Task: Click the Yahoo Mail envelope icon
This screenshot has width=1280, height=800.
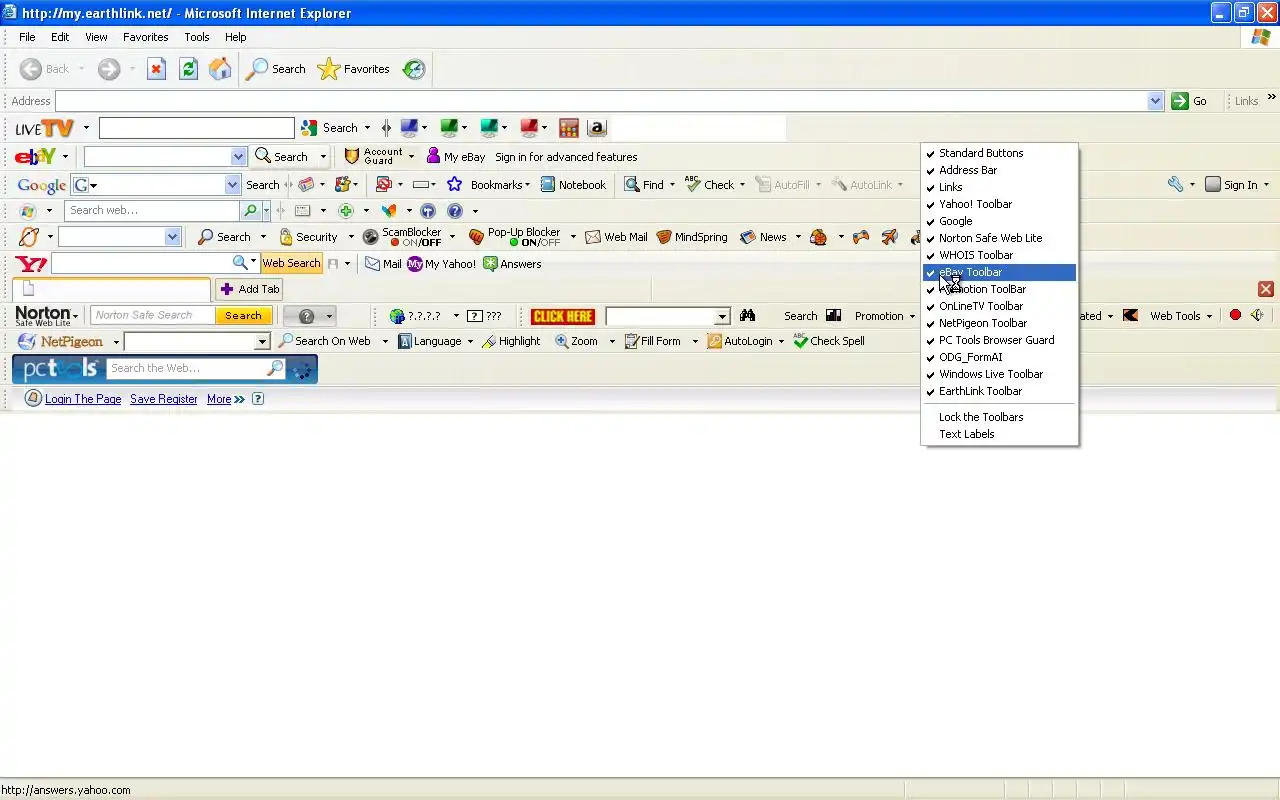Action: pyautogui.click(x=372, y=264)
